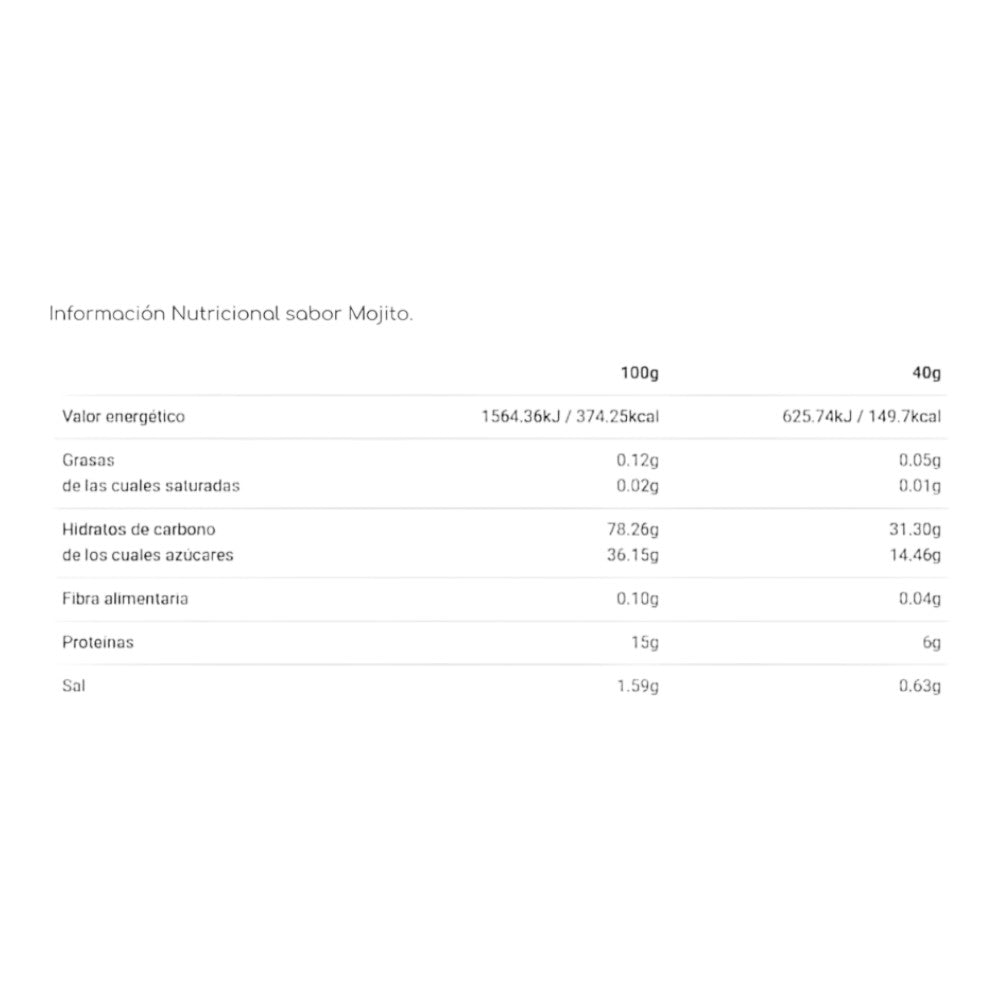Select the 0.02g saturated fat value
1000x1000 pixels.
[639, 486]
